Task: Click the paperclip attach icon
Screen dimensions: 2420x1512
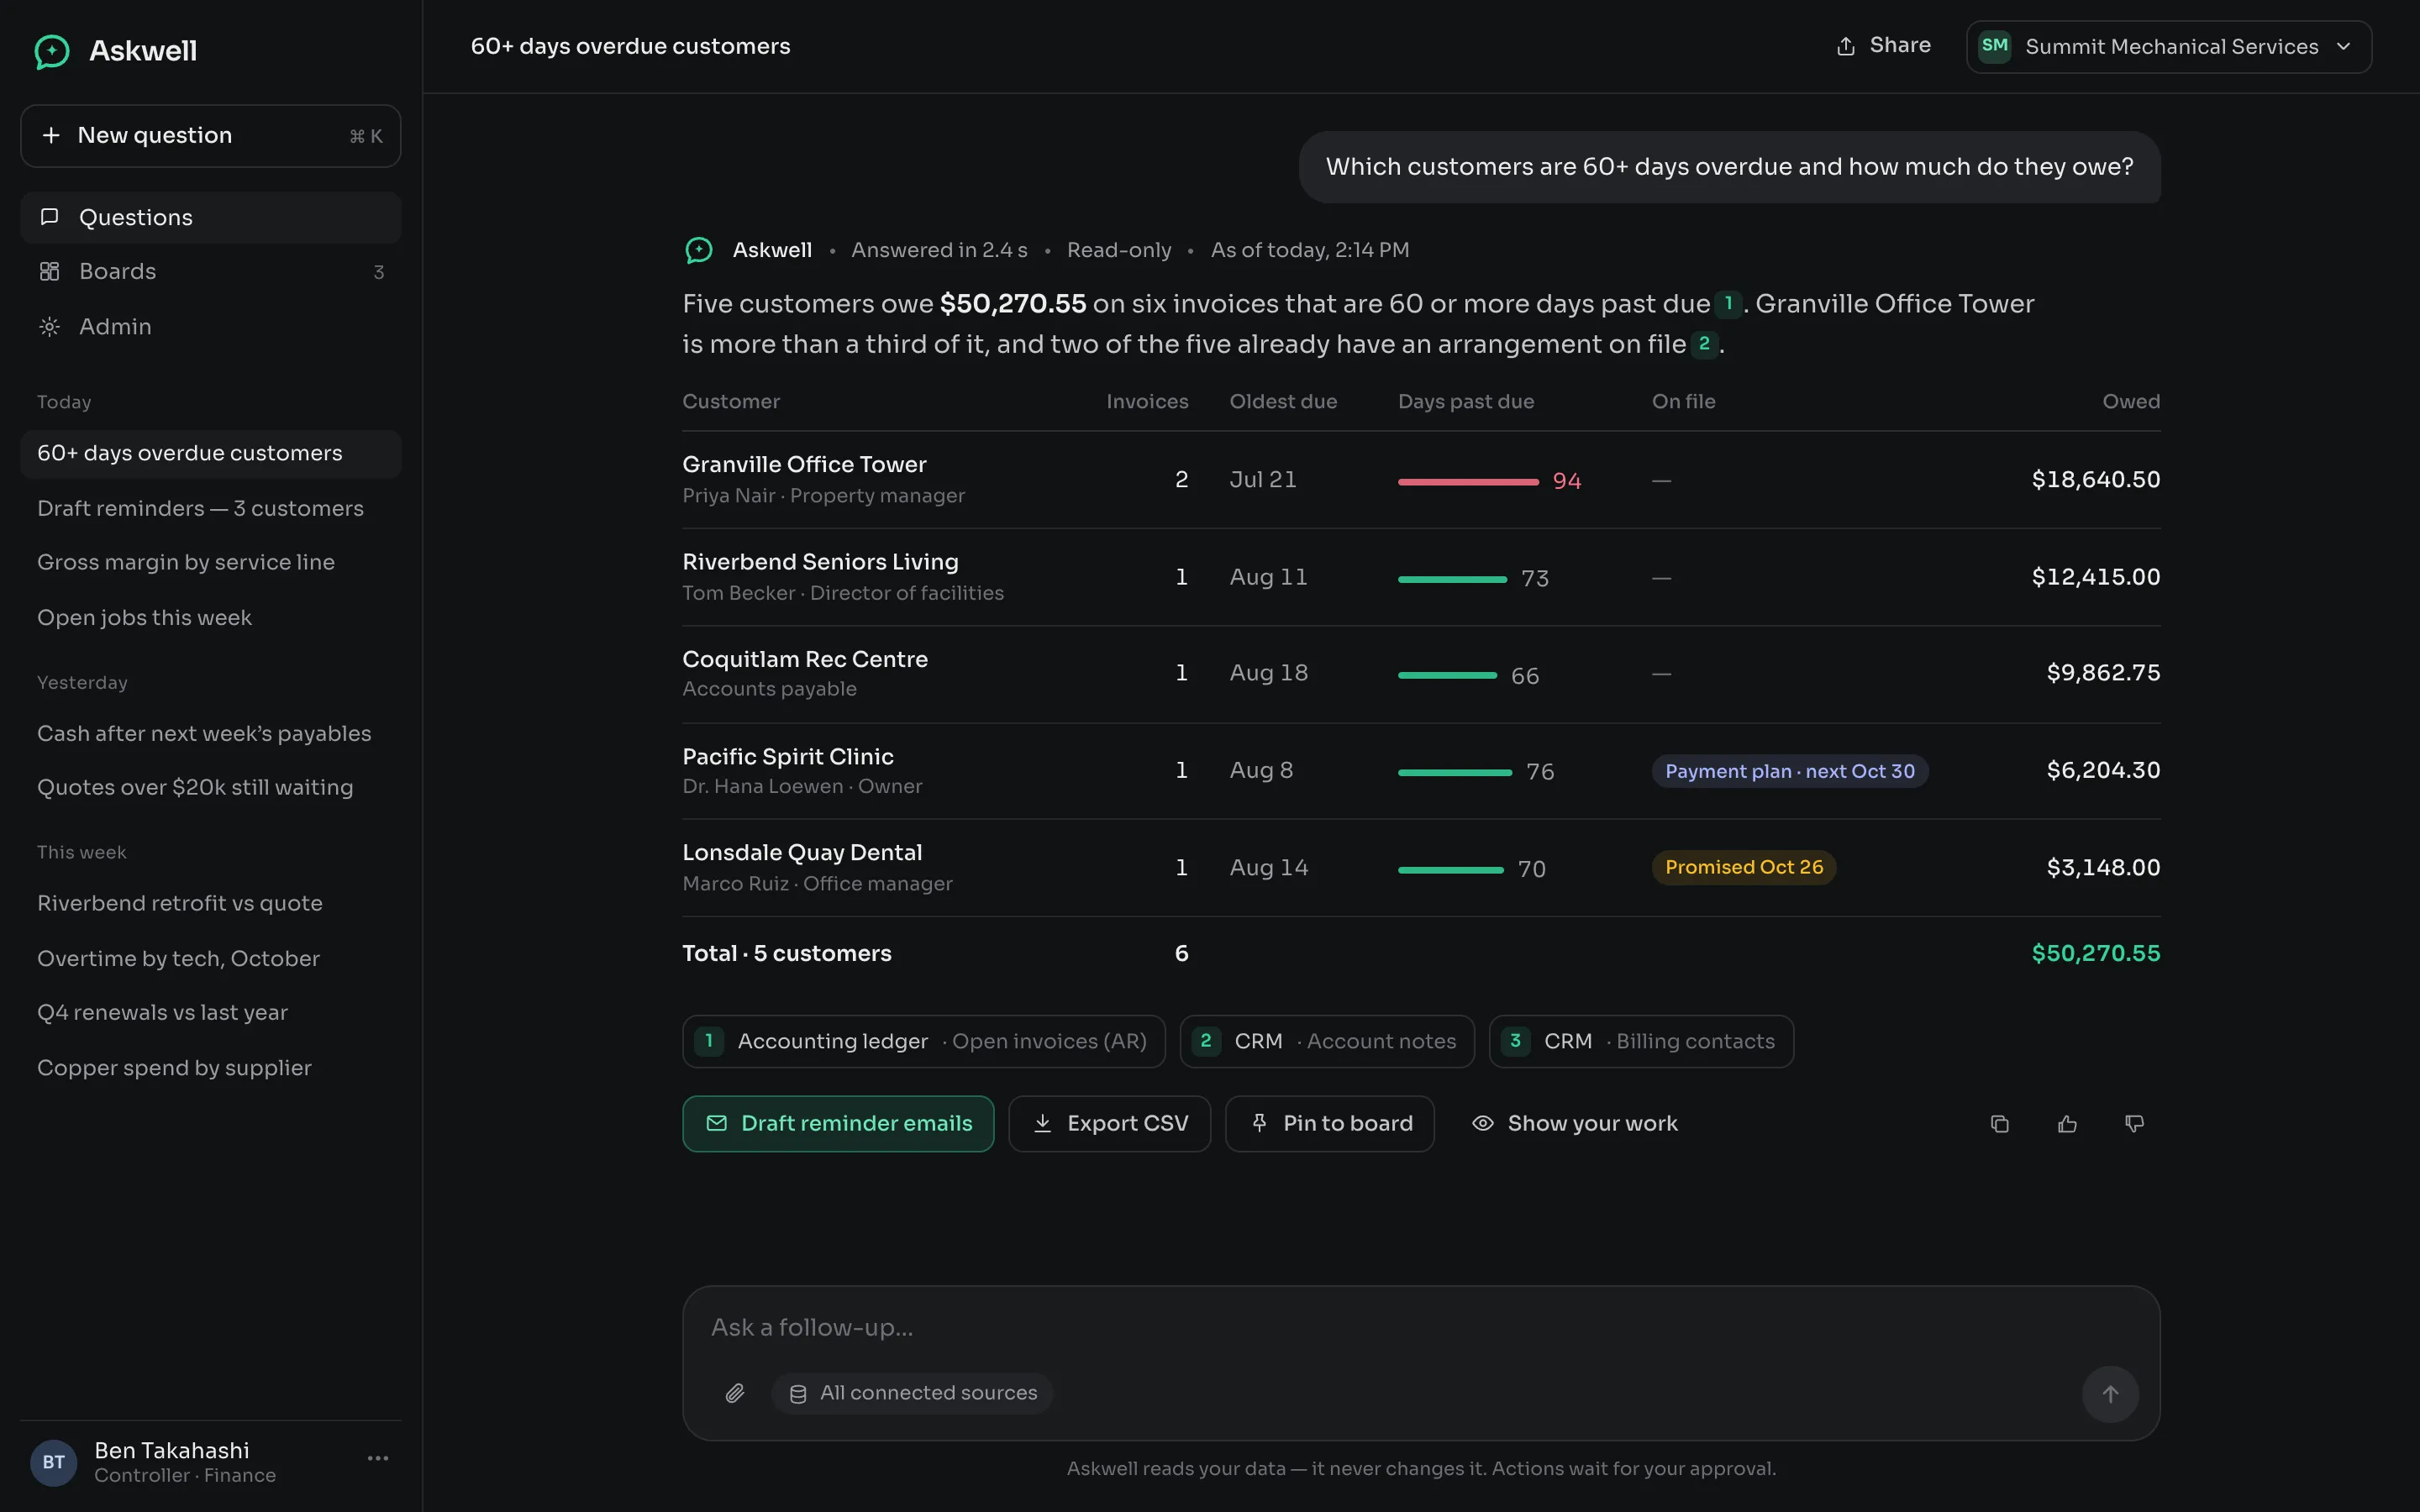Action: pyautogui.click(x=735, y=1393)
